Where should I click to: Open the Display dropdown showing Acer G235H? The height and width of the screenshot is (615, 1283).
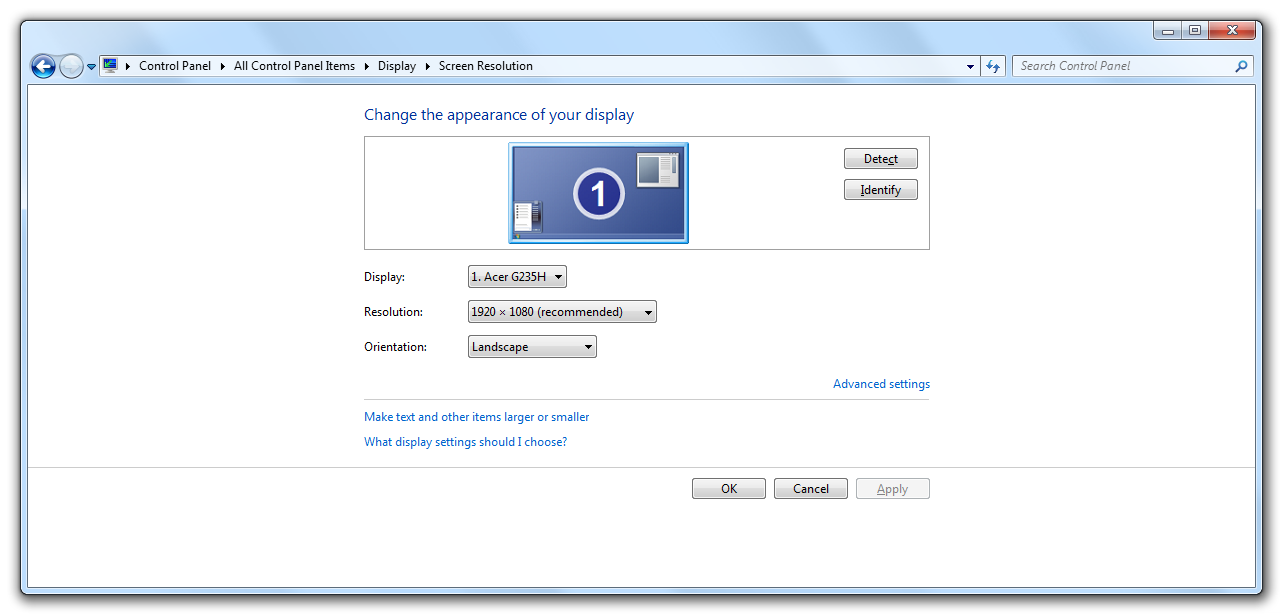[x=517, y=277]
